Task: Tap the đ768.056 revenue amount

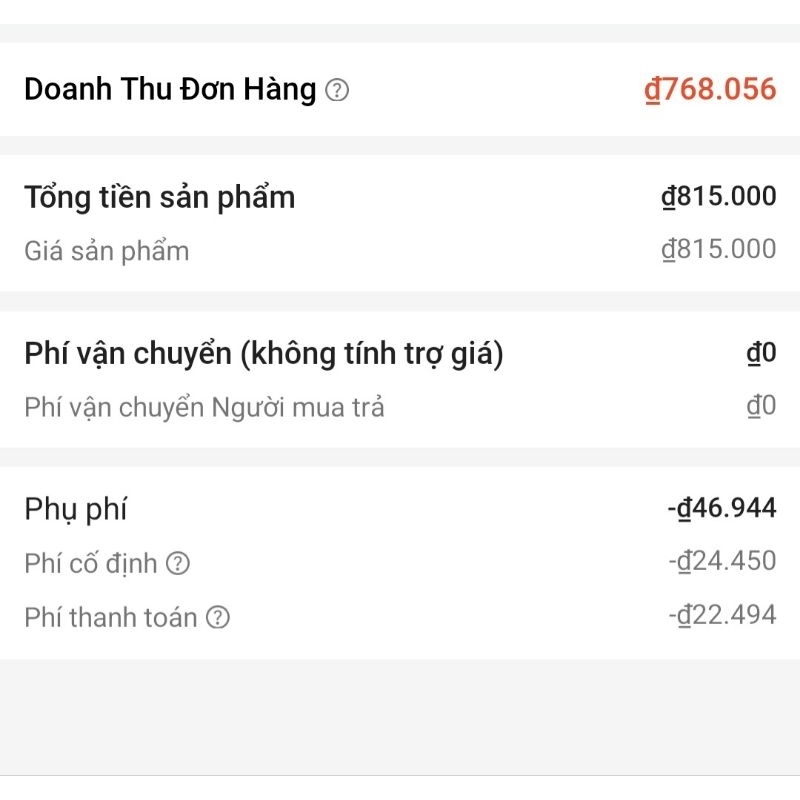Action: [710, 89]
